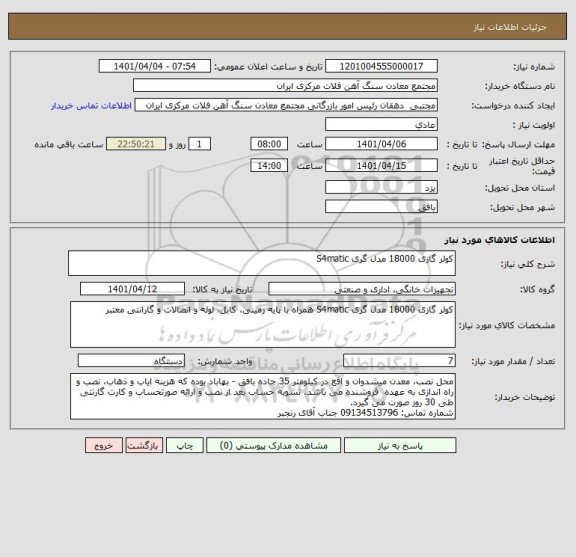Click the مهلت ارسال پاسخ label
The image size is (576, 557).
pos(518,144)
